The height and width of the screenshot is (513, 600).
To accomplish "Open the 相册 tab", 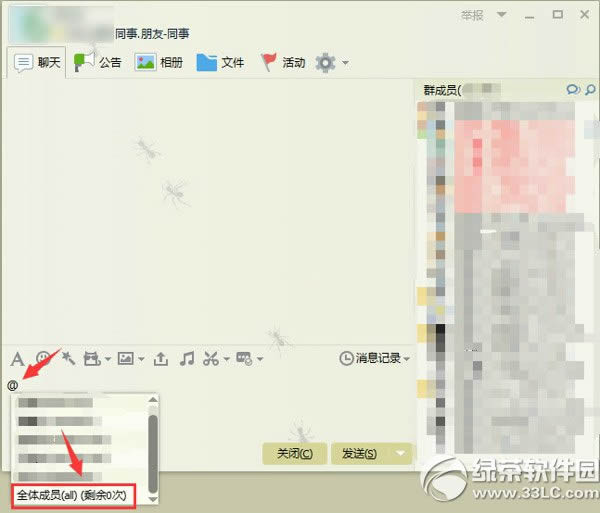I will coord(158,62).
